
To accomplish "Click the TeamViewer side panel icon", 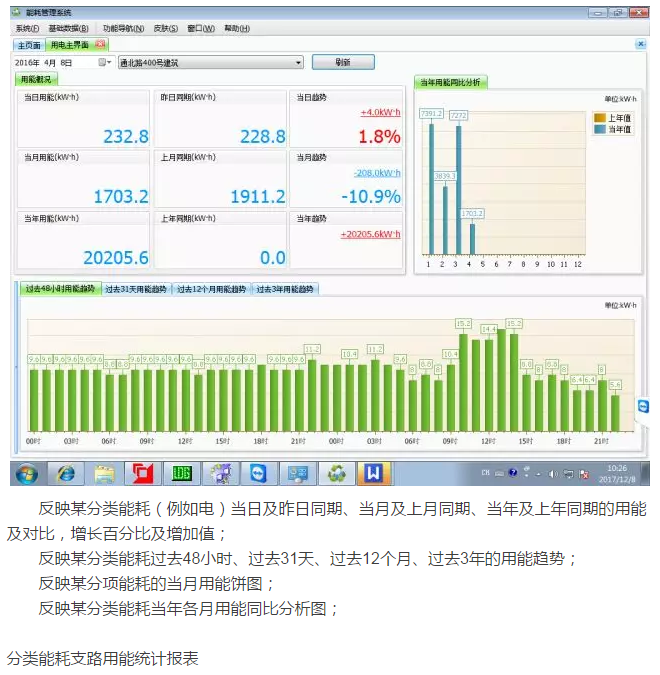I will click(x=643, y=406).
